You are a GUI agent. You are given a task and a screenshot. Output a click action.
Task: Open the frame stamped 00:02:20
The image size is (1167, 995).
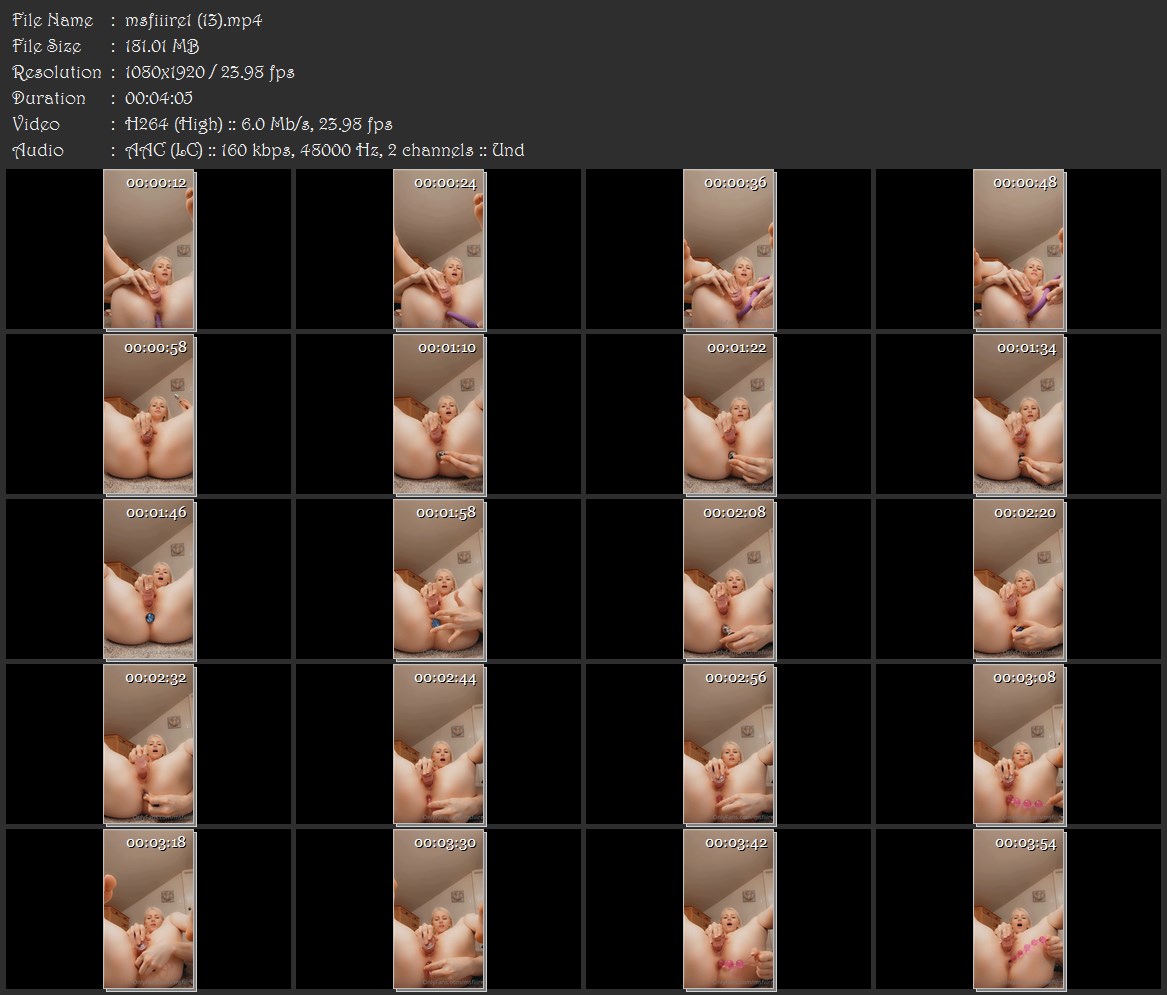click(1019, 580)
